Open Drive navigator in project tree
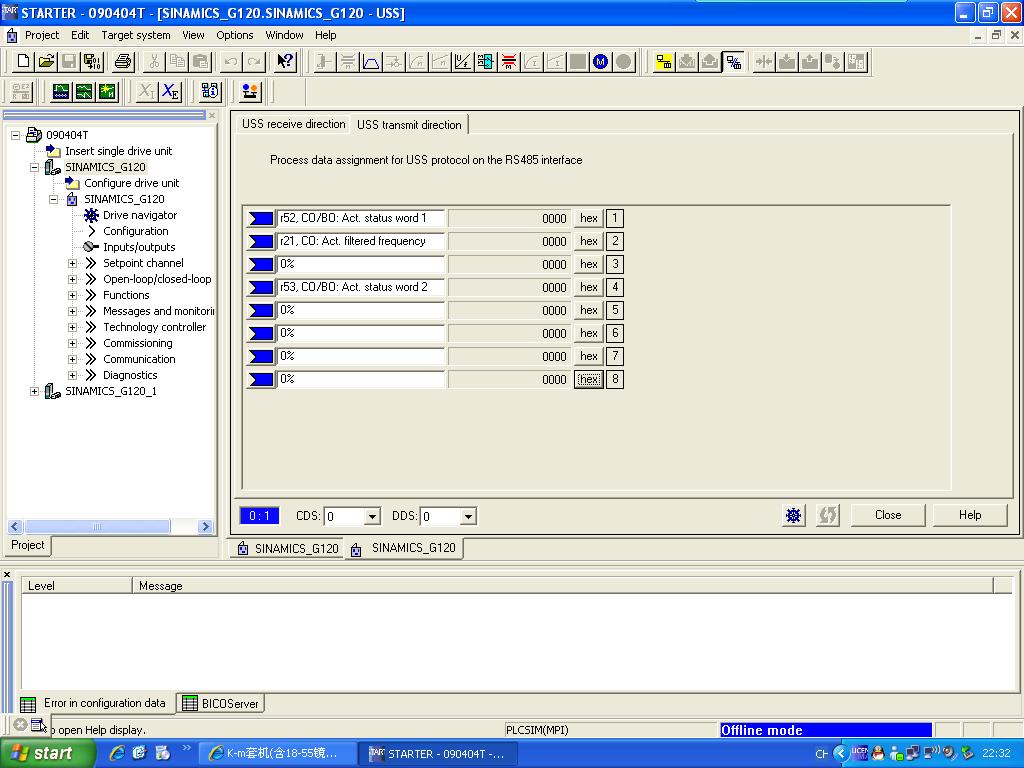 140,215
